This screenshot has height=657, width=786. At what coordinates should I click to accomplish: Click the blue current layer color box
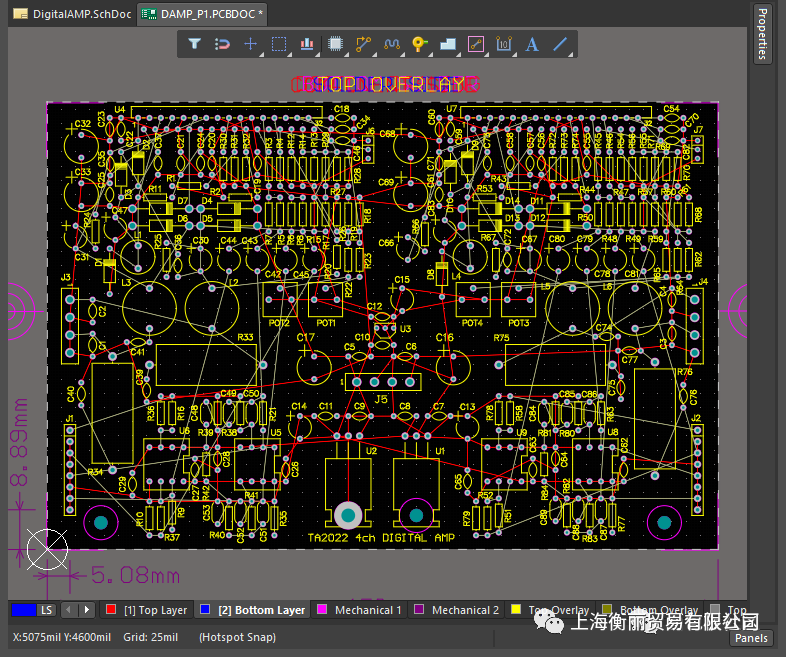coord(24,610)
